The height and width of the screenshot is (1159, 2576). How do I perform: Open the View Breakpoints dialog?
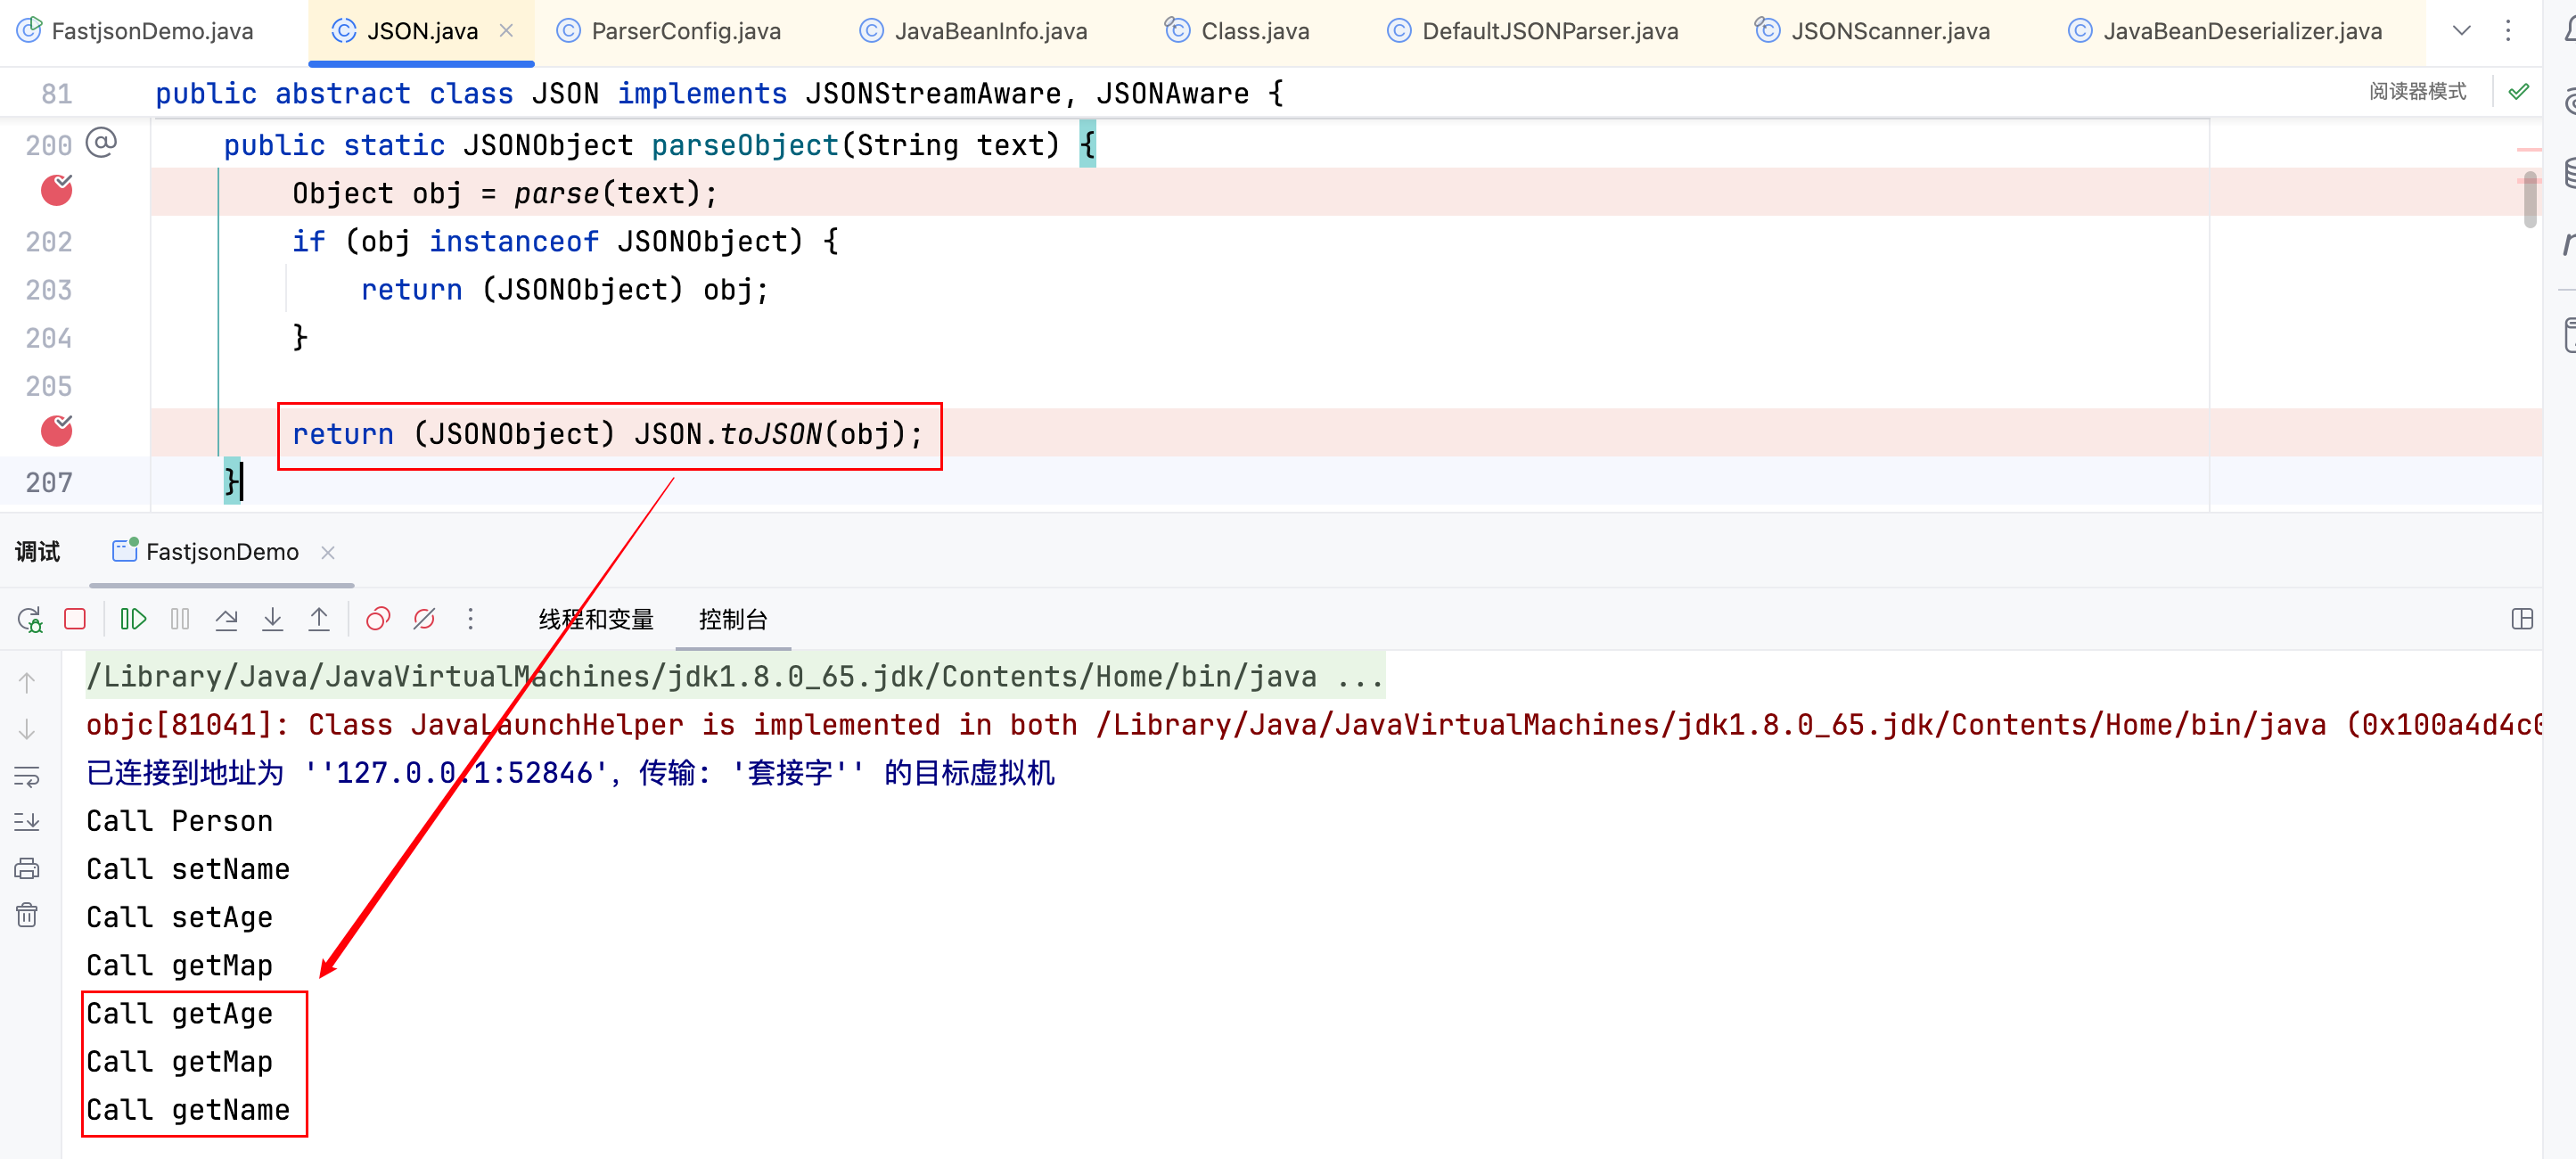coord(377,619)
